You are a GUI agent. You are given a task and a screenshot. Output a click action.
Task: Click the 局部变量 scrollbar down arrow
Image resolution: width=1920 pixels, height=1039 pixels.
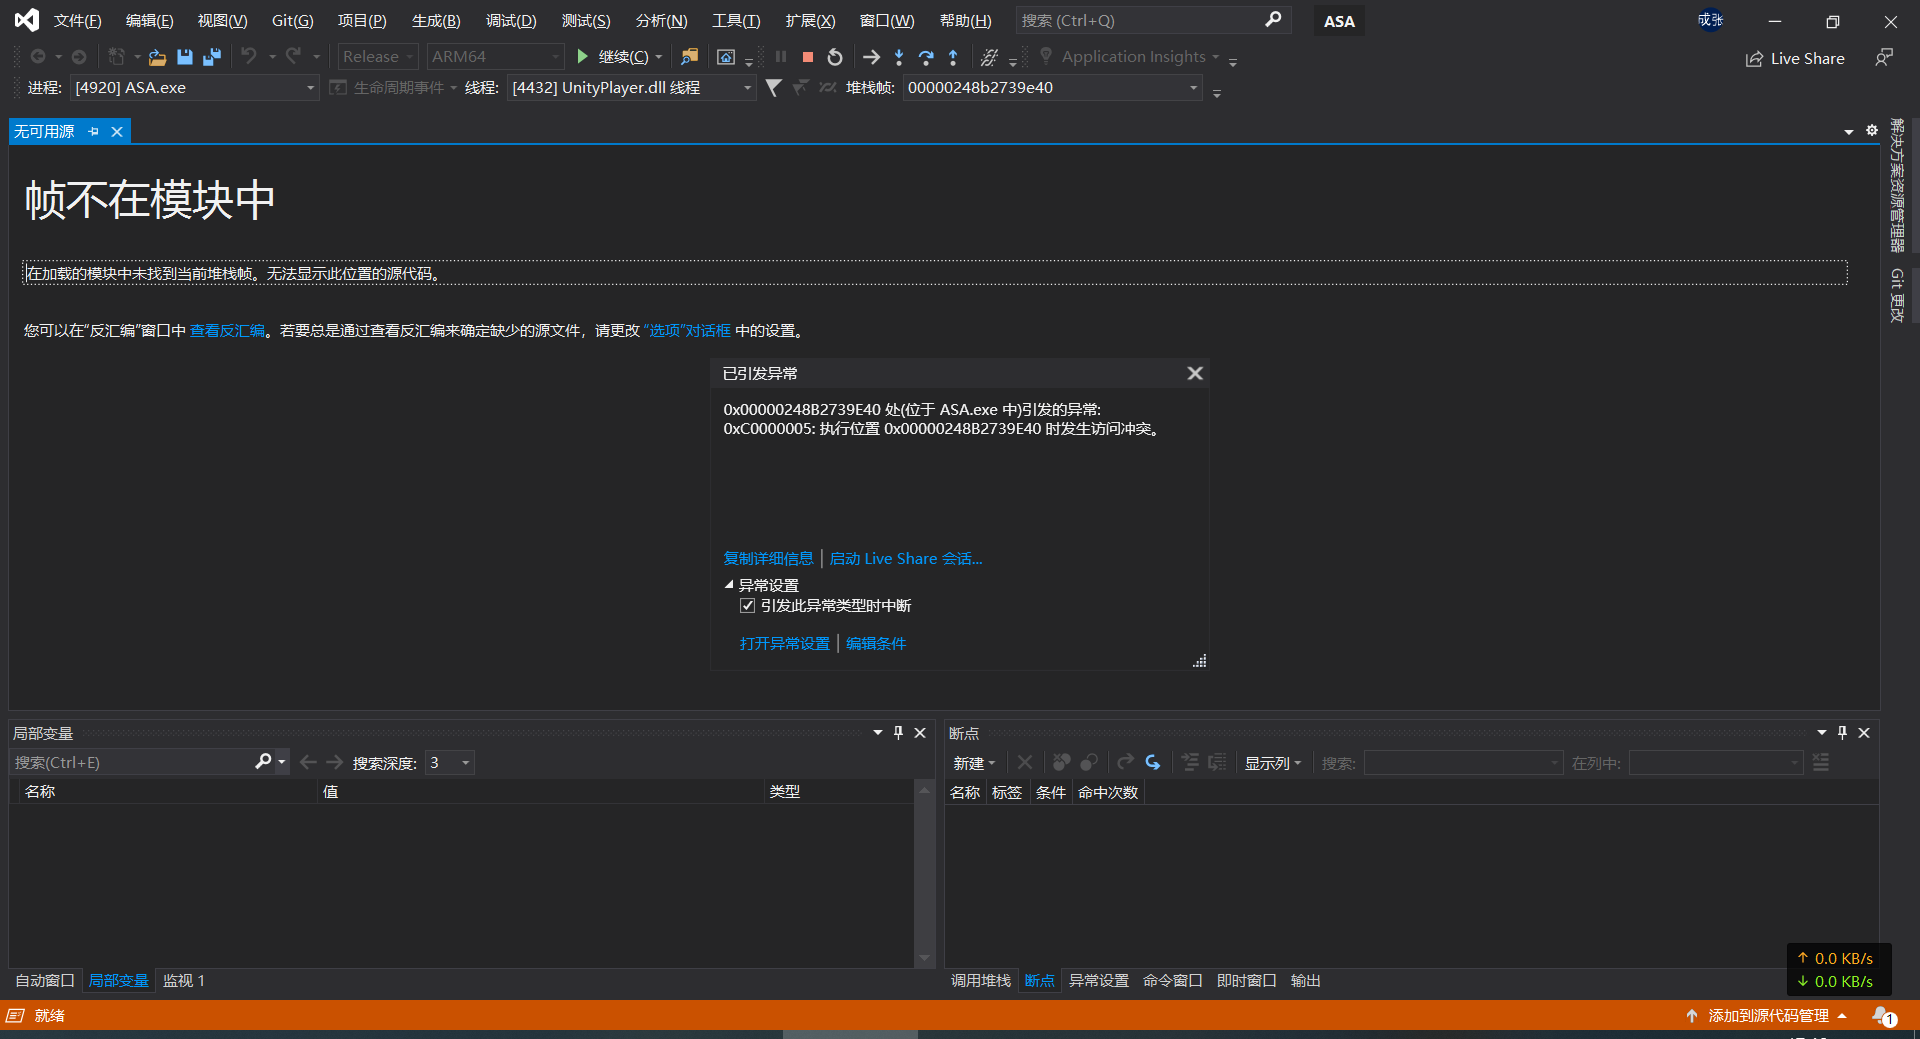[x=924, y=958]
